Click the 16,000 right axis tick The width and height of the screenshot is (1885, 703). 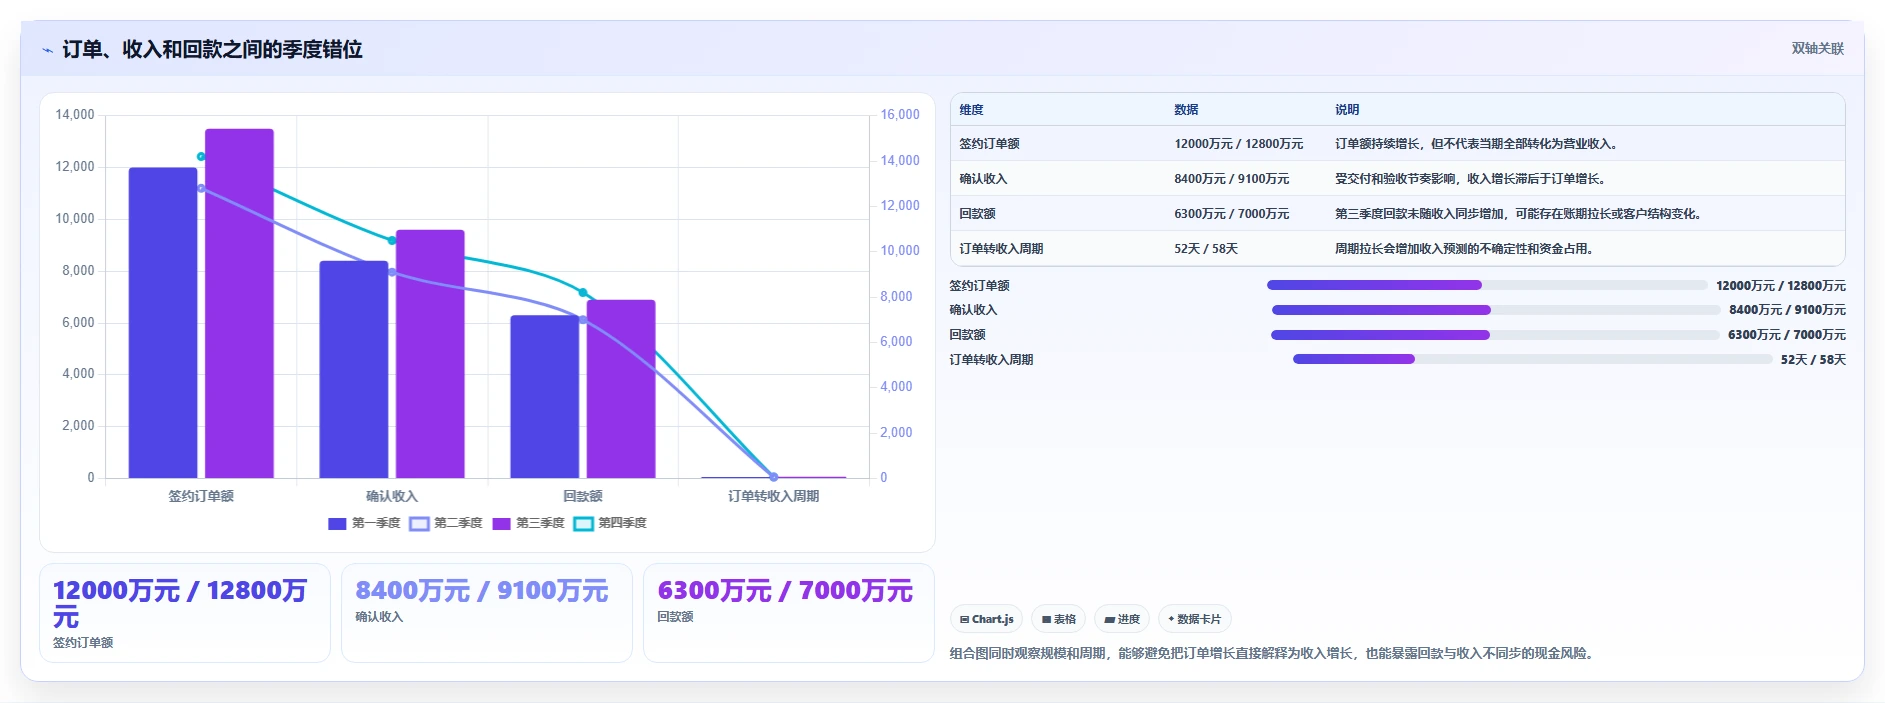pos(900,115)
